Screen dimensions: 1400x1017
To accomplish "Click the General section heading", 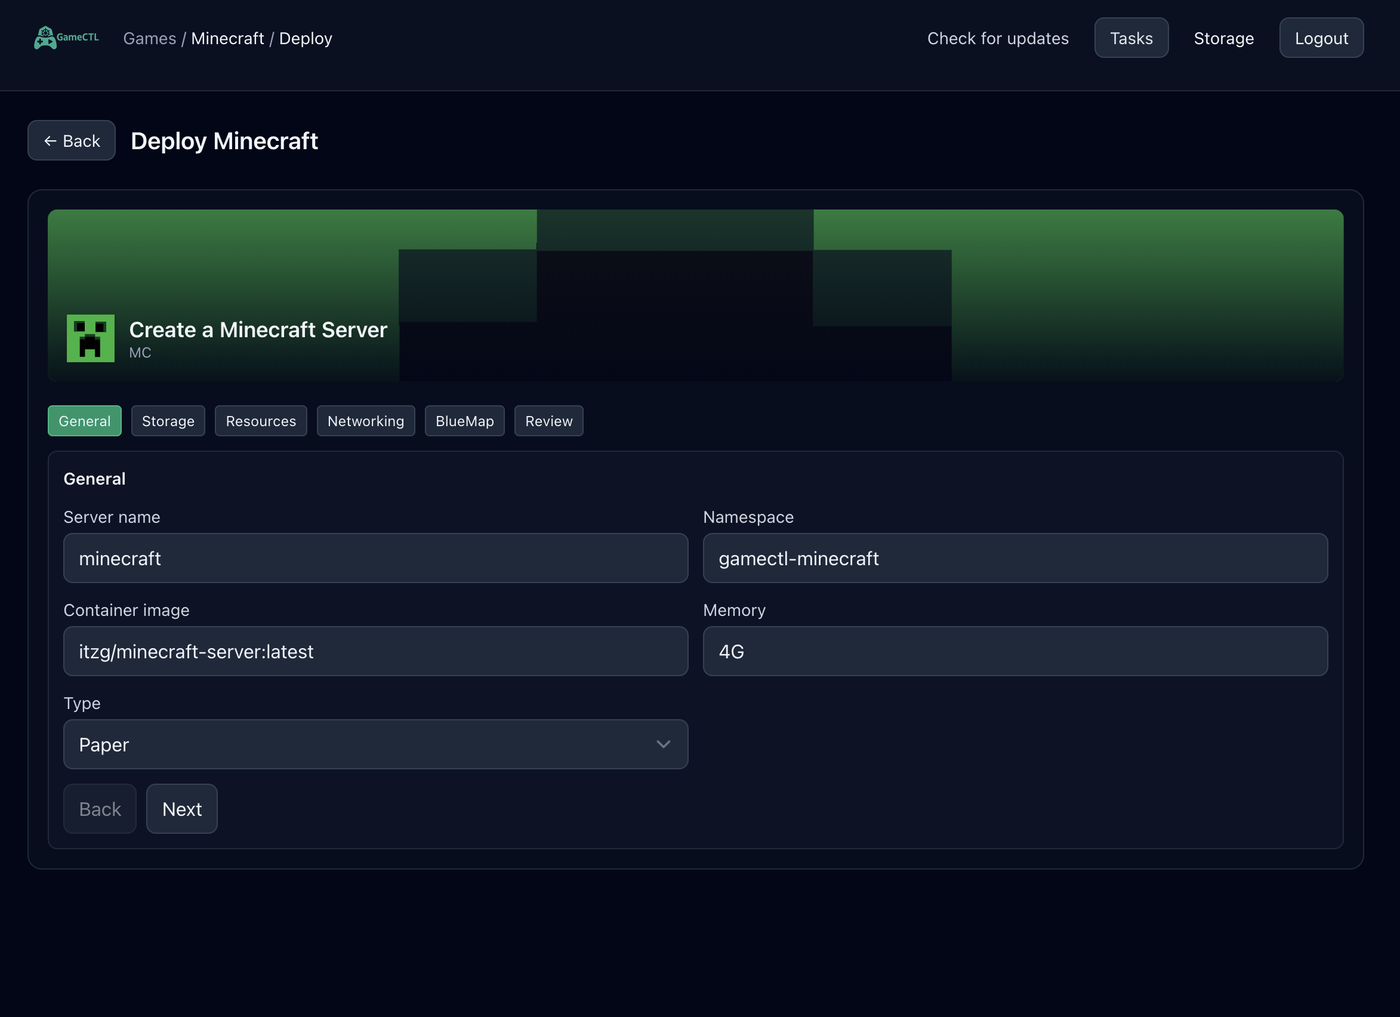I will (95, 479).
